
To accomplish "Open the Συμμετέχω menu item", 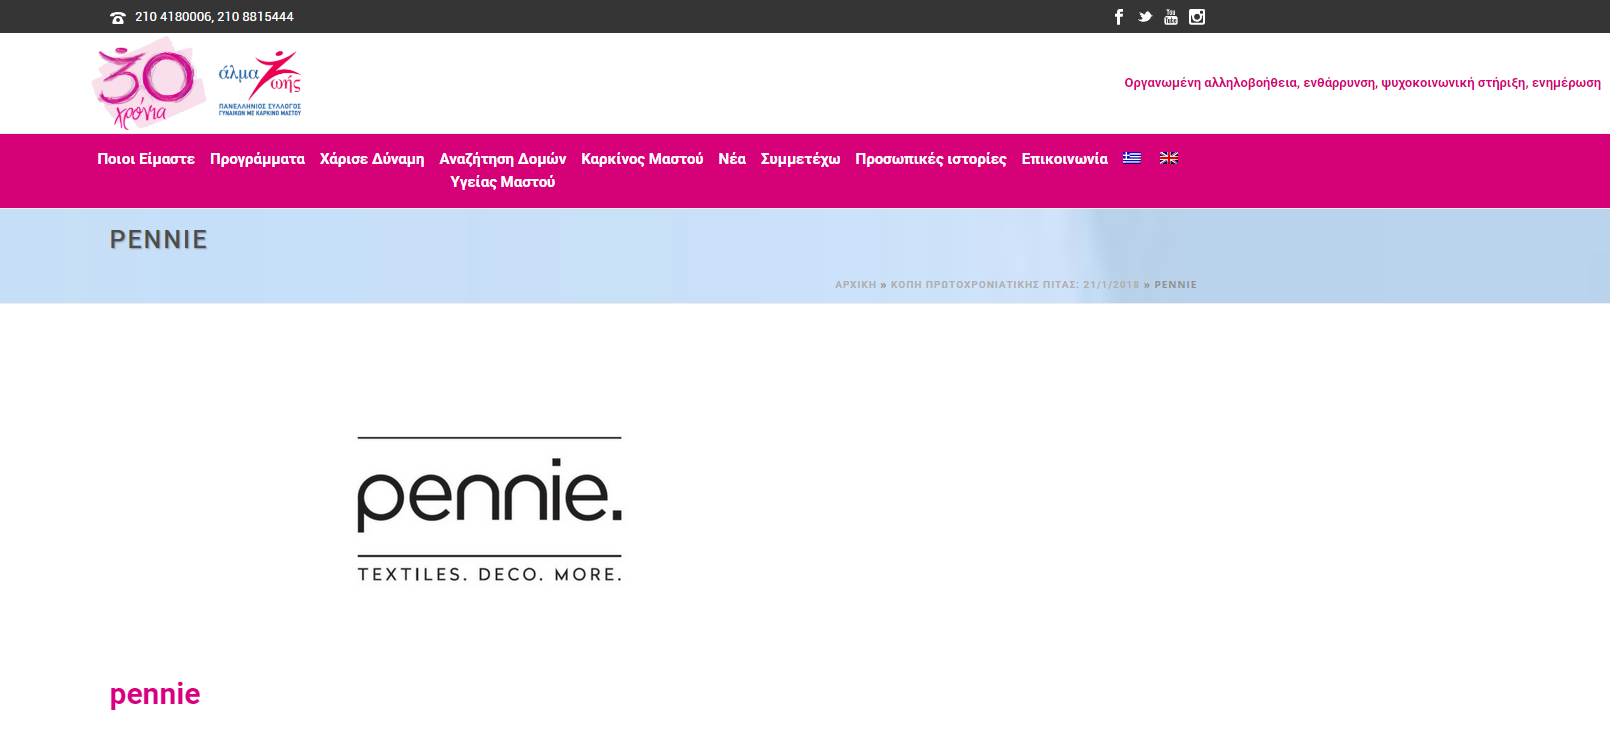I will click(x=800, y=159).
